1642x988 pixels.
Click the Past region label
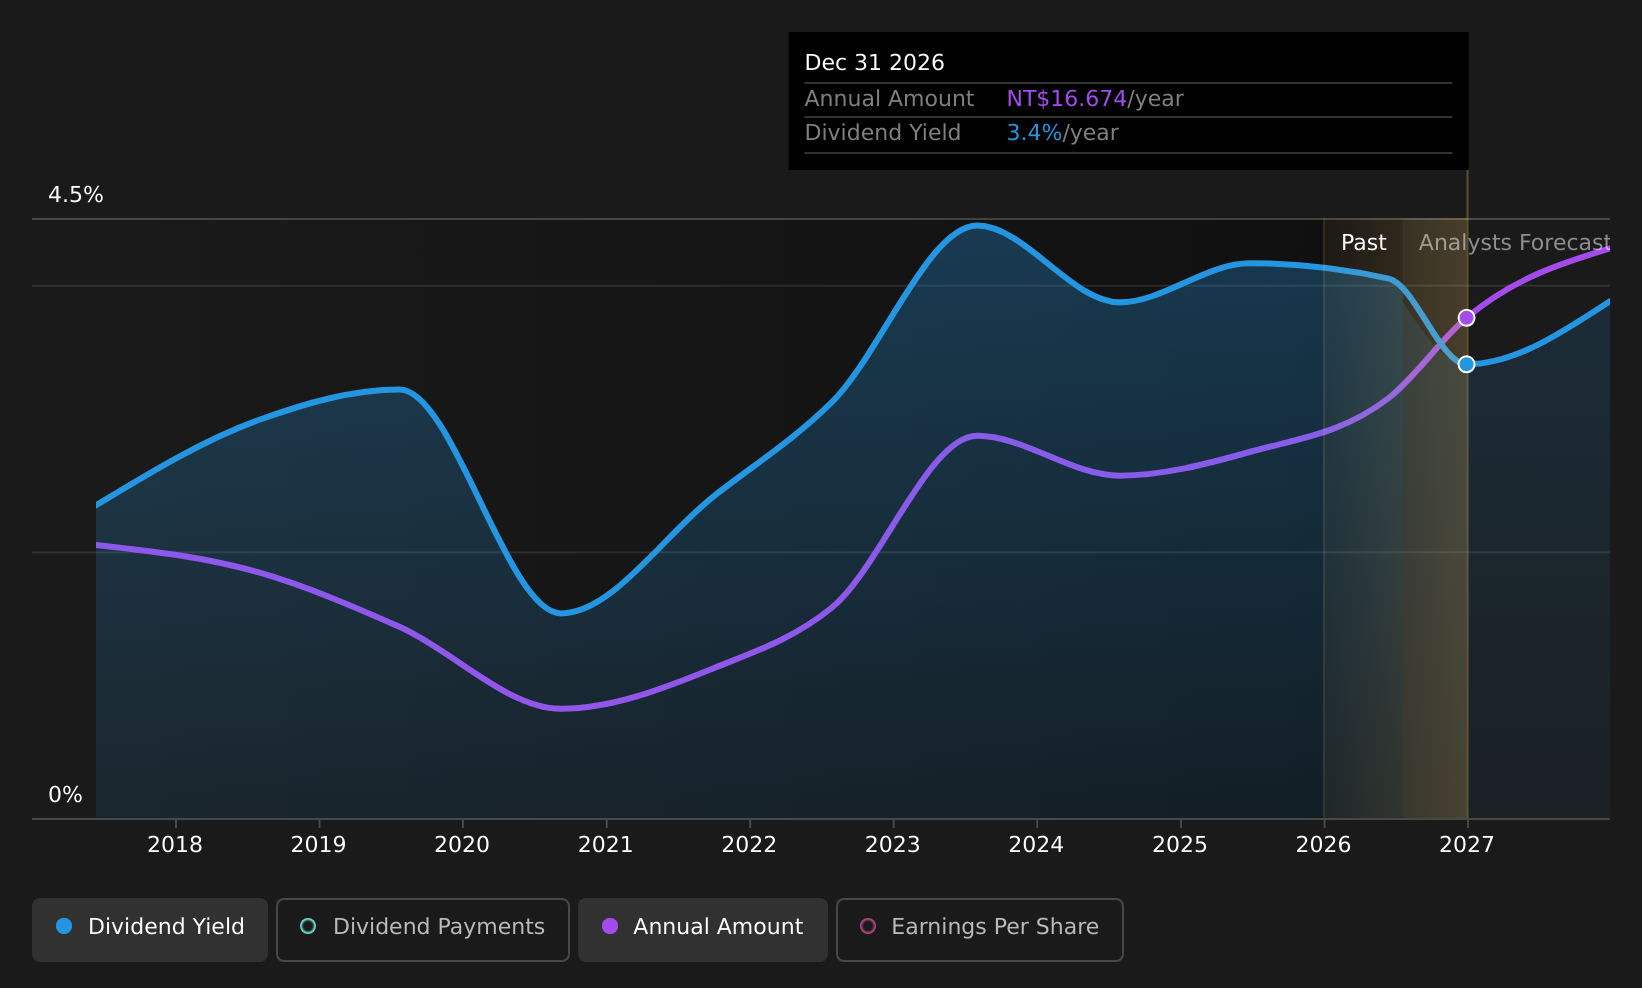tap(1364, 243)
